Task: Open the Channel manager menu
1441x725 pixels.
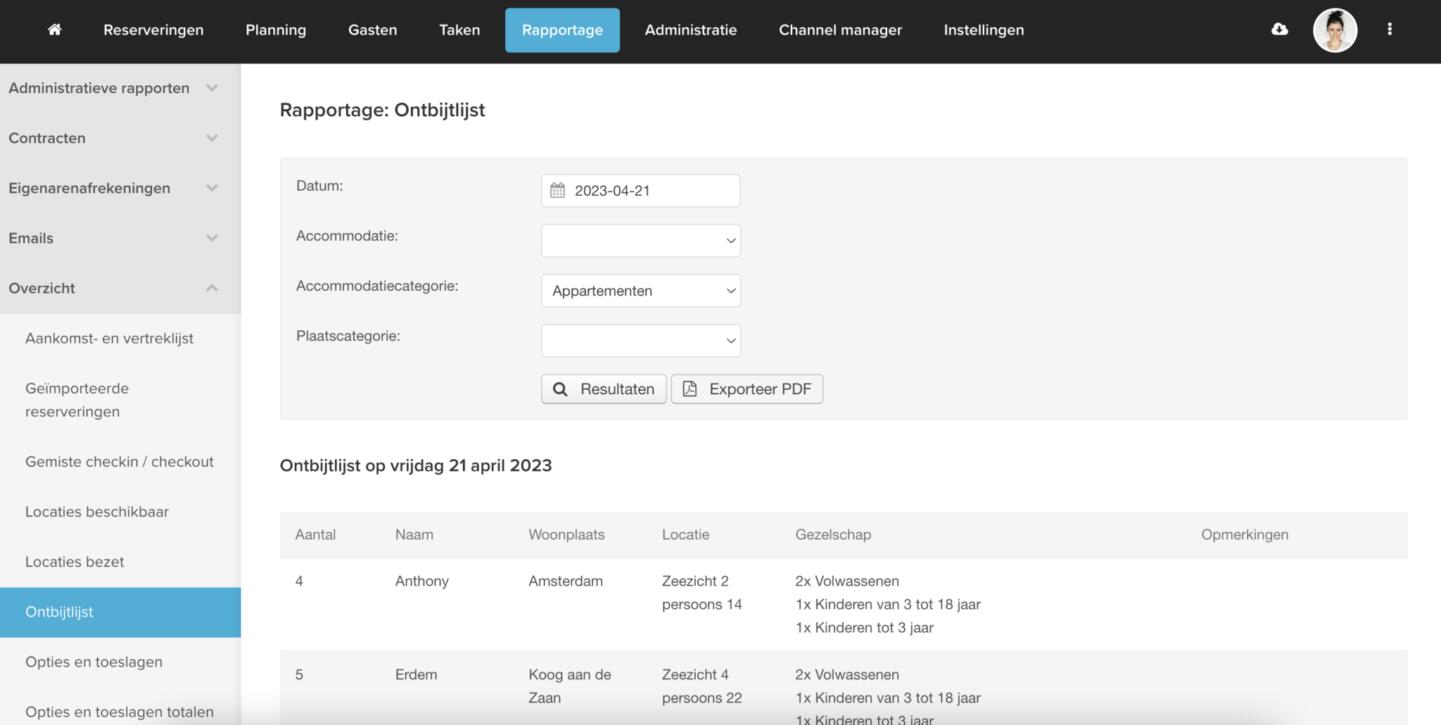Action: (x=840, y=30)
